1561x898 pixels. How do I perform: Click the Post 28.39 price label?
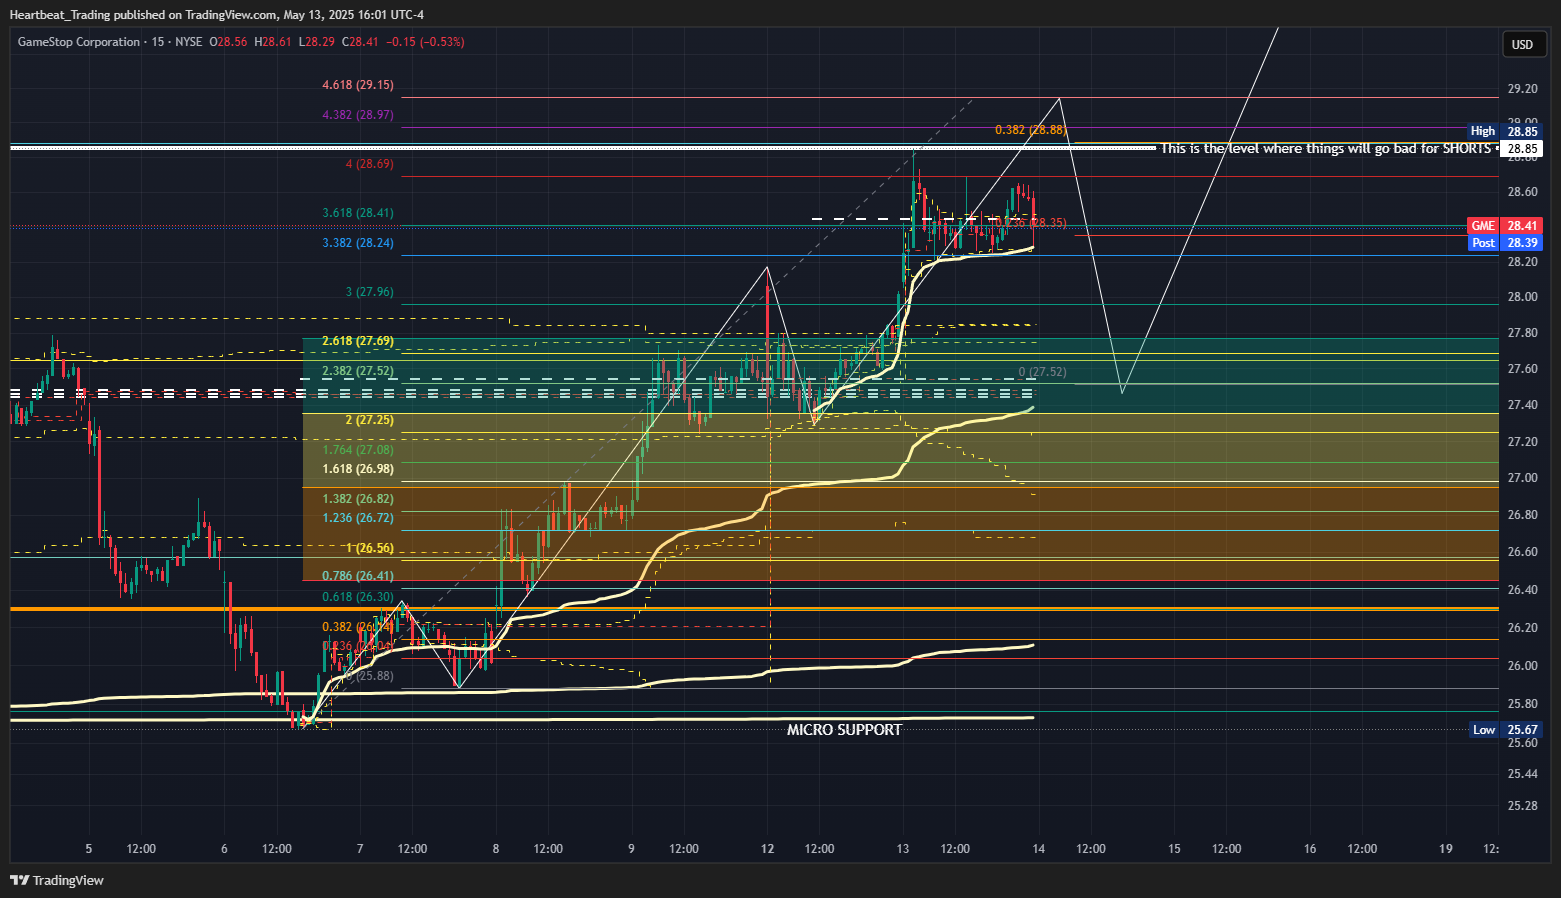[x=1504, y=243]
